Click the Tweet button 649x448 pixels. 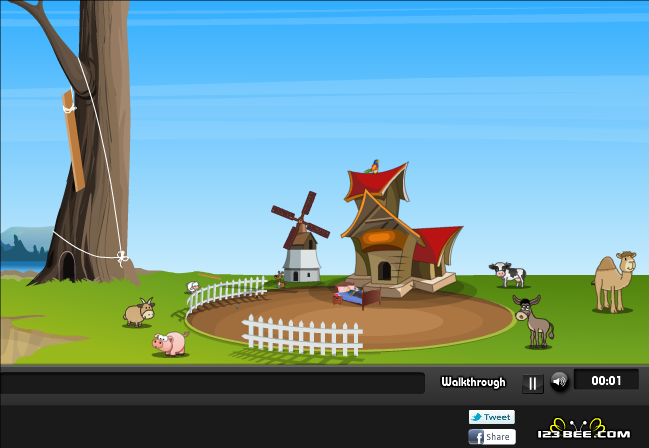point(492,417)
